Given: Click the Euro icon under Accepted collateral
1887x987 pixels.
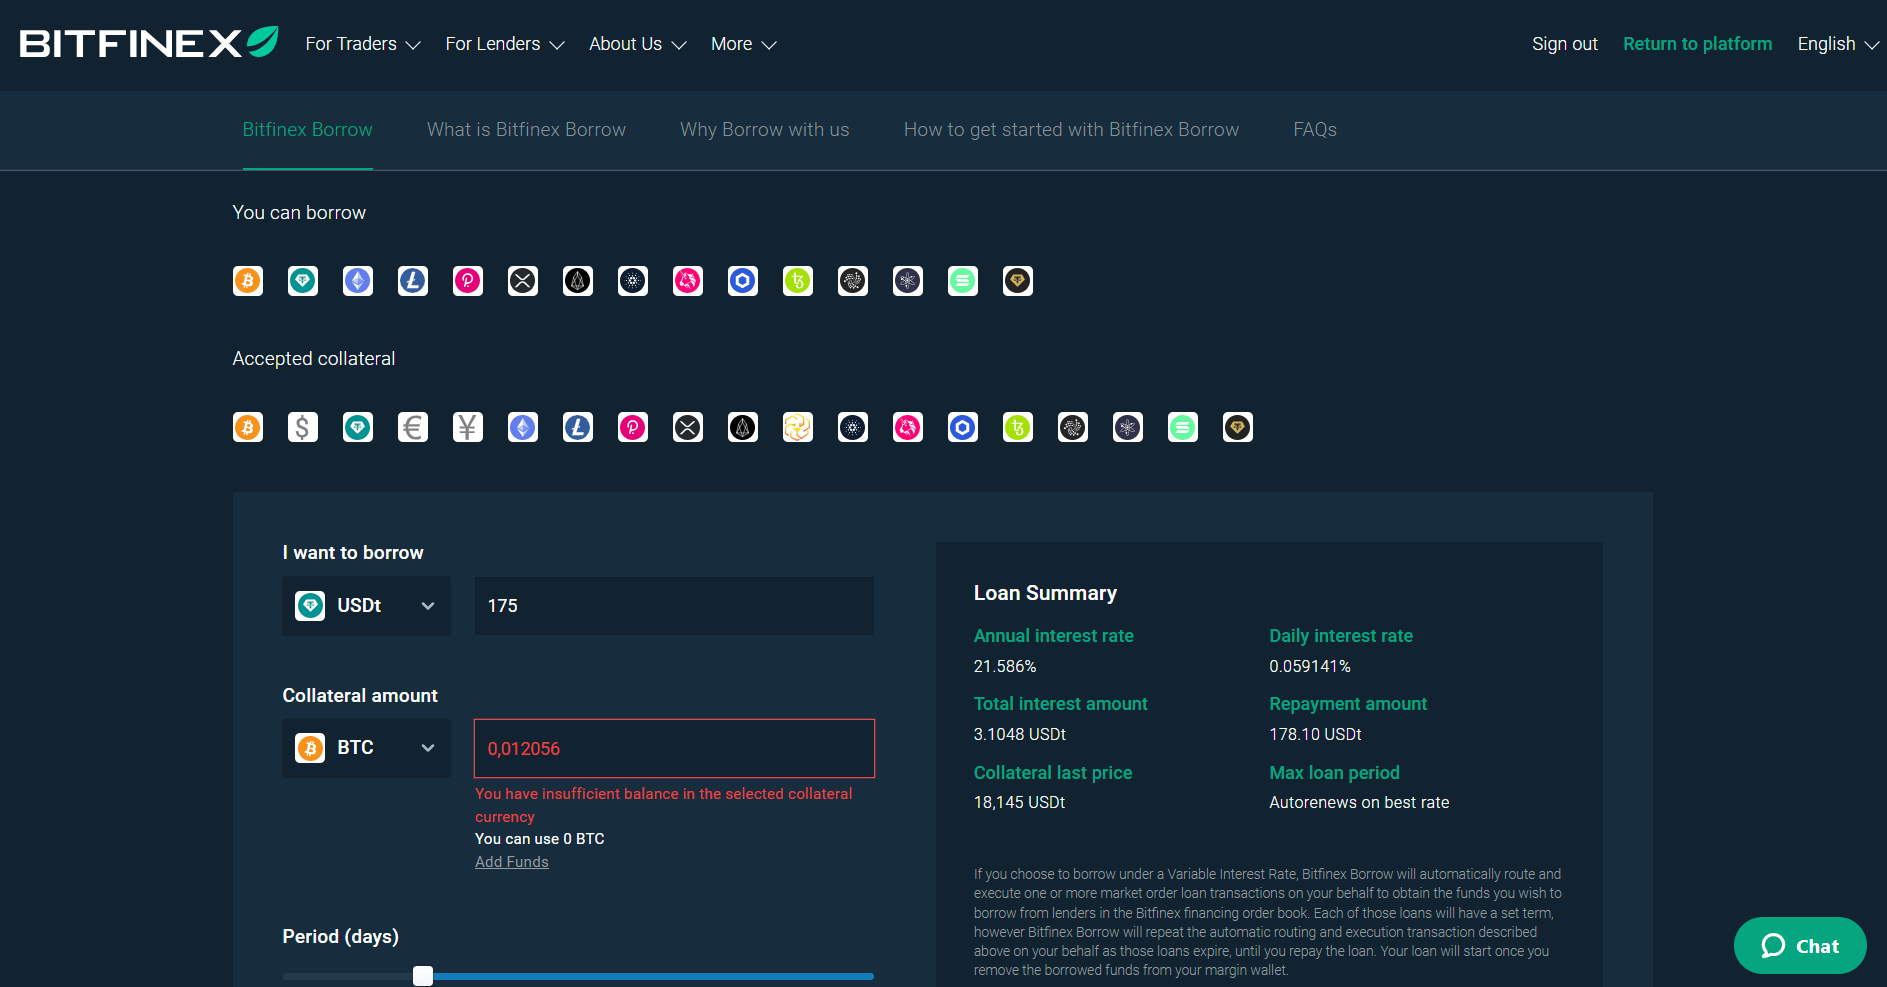Looking at the screenshot, I should click(413, 428).
